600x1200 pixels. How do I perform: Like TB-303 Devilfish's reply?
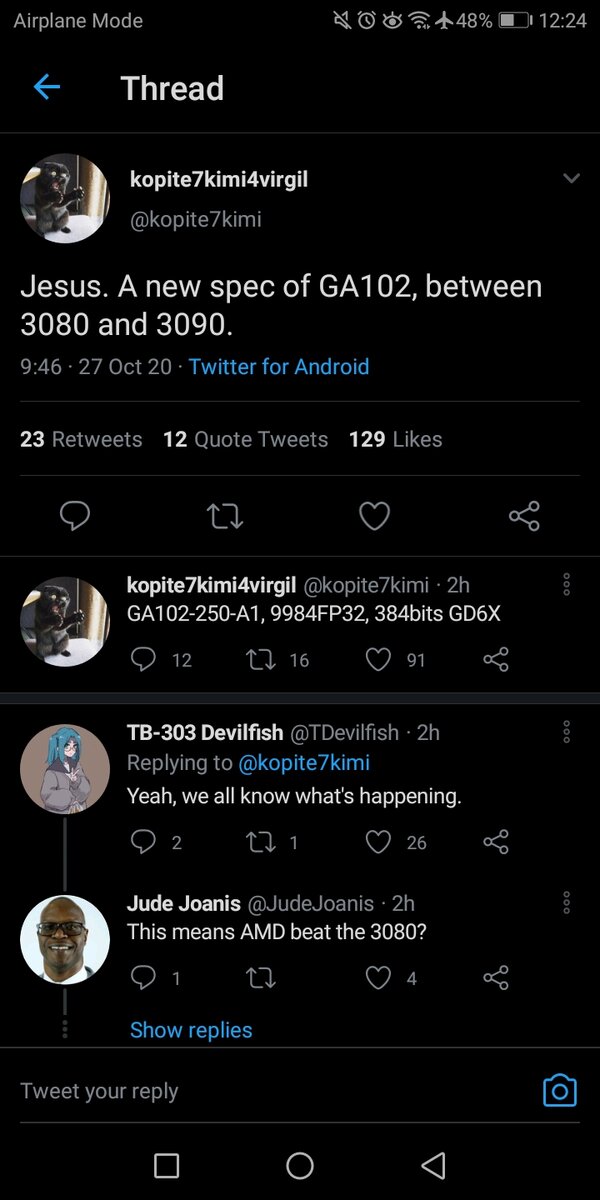(x=377, y=843)
